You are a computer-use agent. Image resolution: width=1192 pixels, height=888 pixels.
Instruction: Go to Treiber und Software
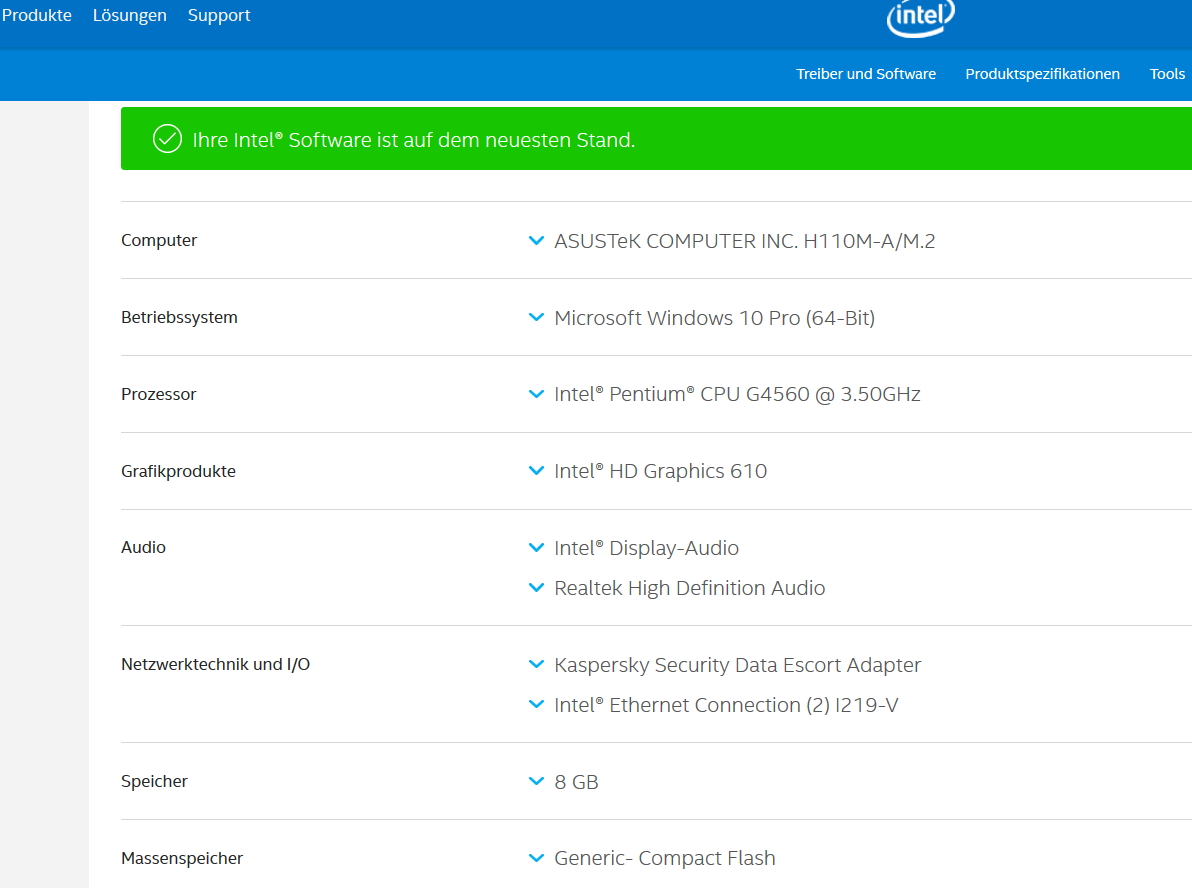tap(866, 74)
